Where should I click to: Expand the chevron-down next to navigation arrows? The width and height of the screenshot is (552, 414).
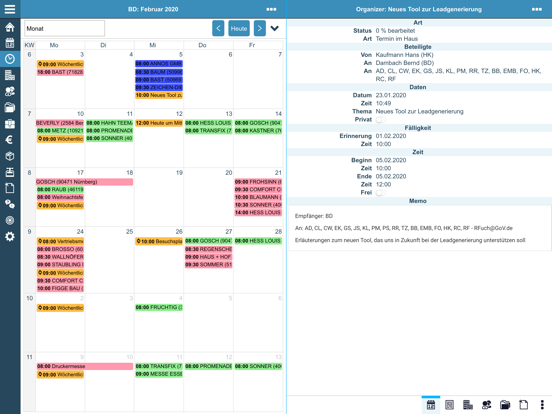pos(275,29)
